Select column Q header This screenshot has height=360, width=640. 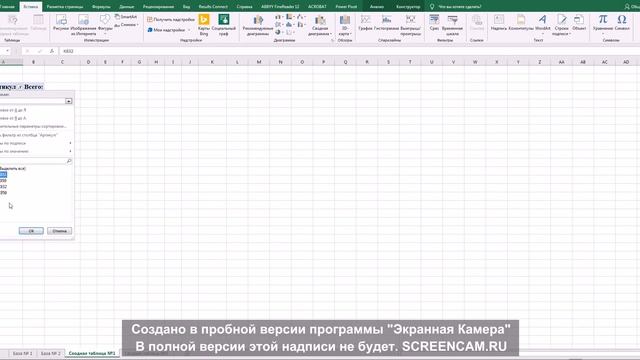[x=345, y=62]
